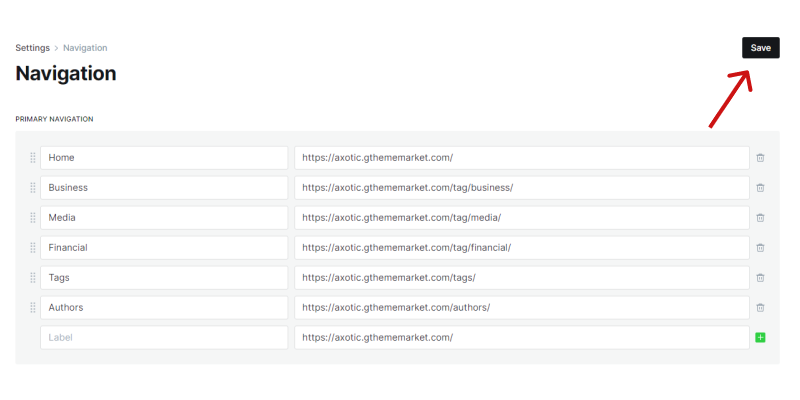Viewport: 800px width, 400px height.
Task: Click the Save button
Action: (760, 48)
